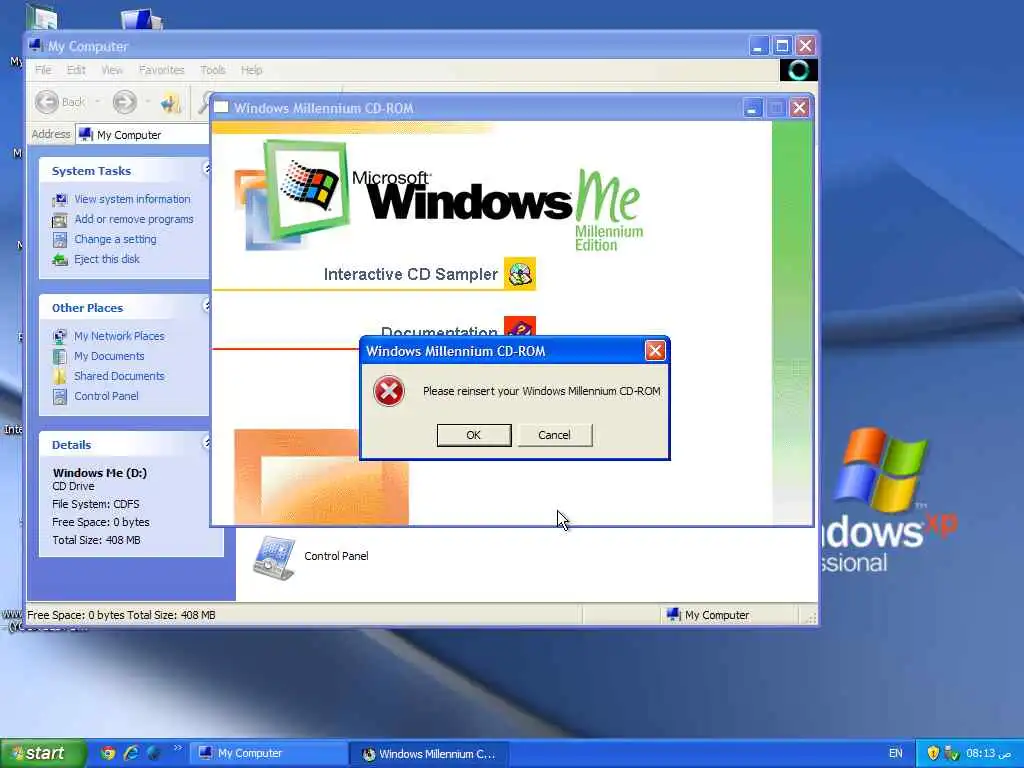Image resolution: width=1024 pixels, height=768 pixels.
Task: Click the Forward arrow button in My Computer
Action: (x=125, y=102)
